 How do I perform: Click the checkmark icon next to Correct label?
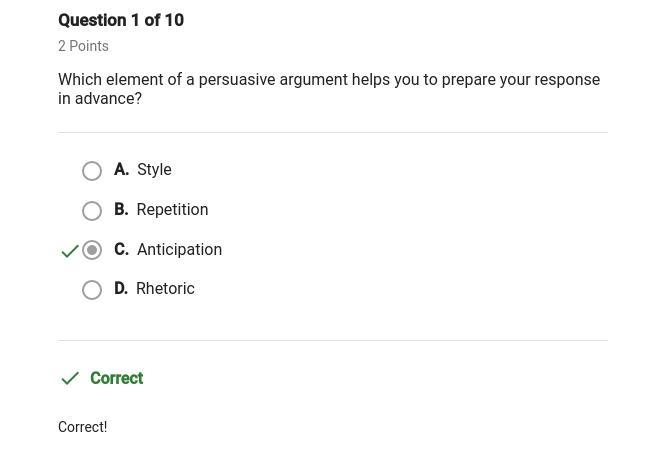(70, 378)
